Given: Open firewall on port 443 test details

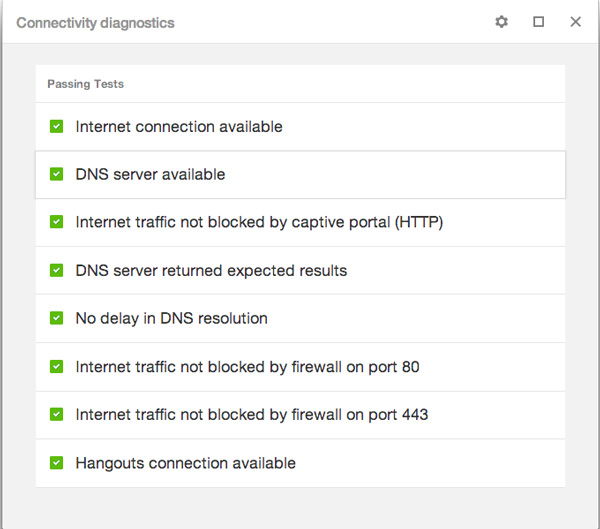Looking at the screenshot, I should pos(252,415).
